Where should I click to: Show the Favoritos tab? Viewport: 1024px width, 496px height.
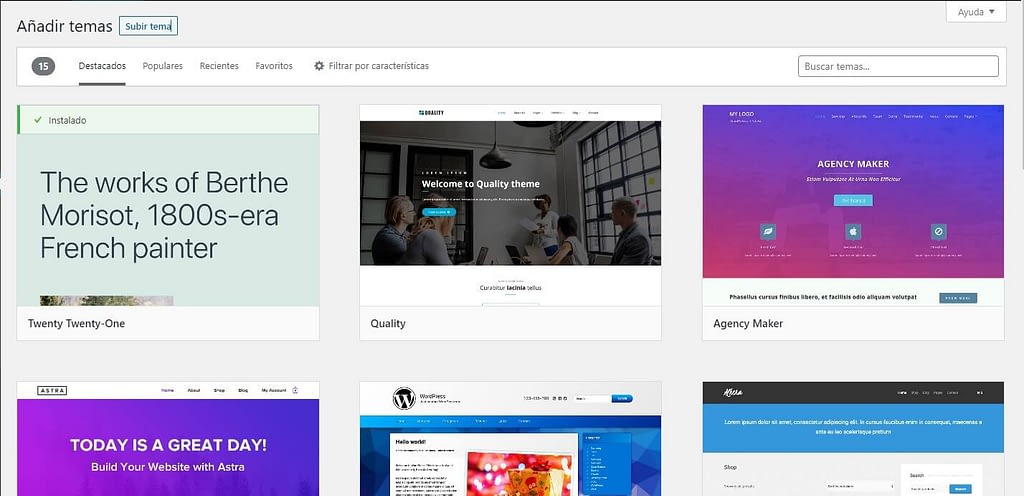(x=274, y=66)
